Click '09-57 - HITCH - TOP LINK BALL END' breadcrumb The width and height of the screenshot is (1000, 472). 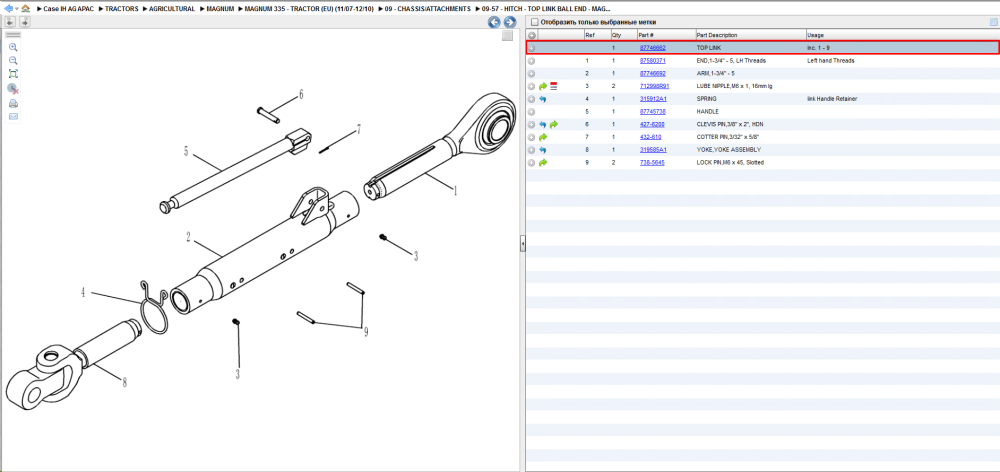[547, 9]
